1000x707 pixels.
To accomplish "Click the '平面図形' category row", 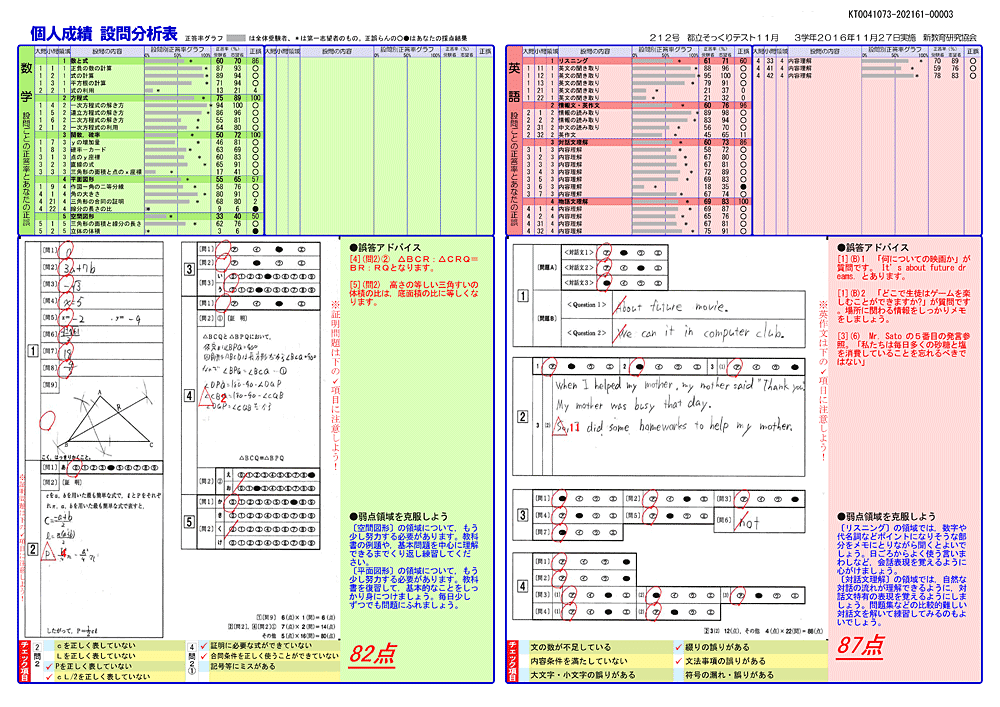I will [149, 179].
